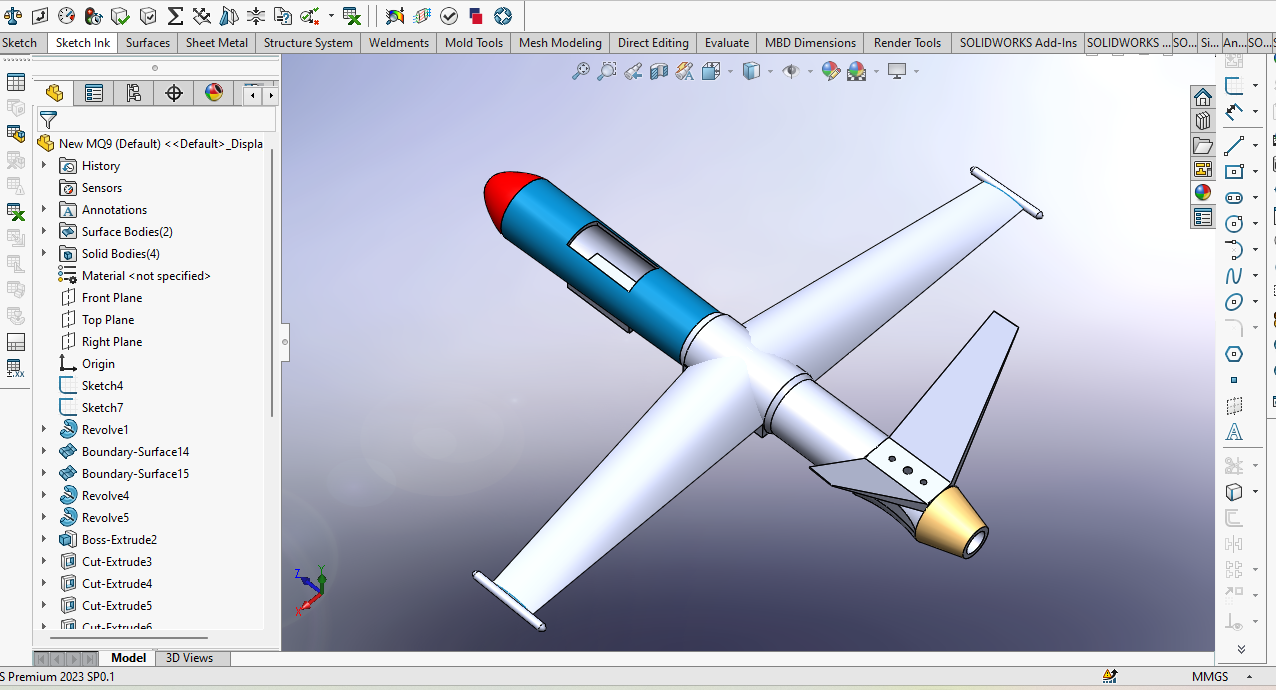Select the Line sketch tool
The width and height of the screenshot is (1276, 690).
click(x=1234, y=145)
